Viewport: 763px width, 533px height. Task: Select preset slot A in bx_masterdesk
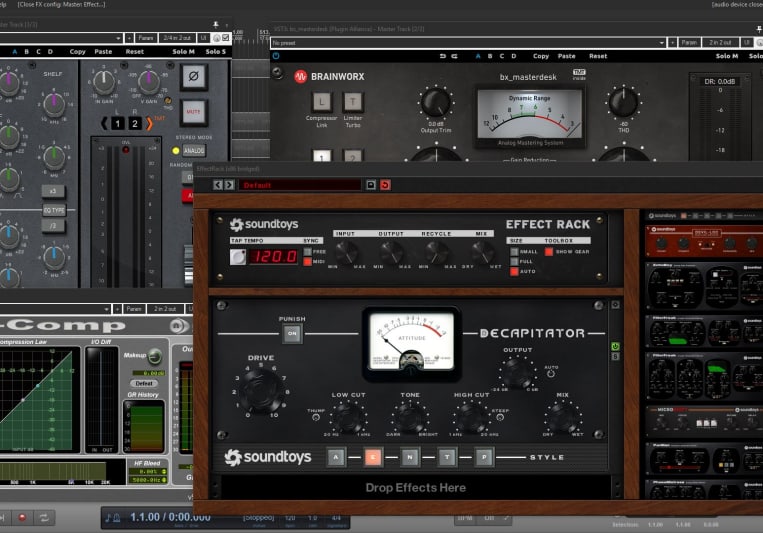(478, 56)
